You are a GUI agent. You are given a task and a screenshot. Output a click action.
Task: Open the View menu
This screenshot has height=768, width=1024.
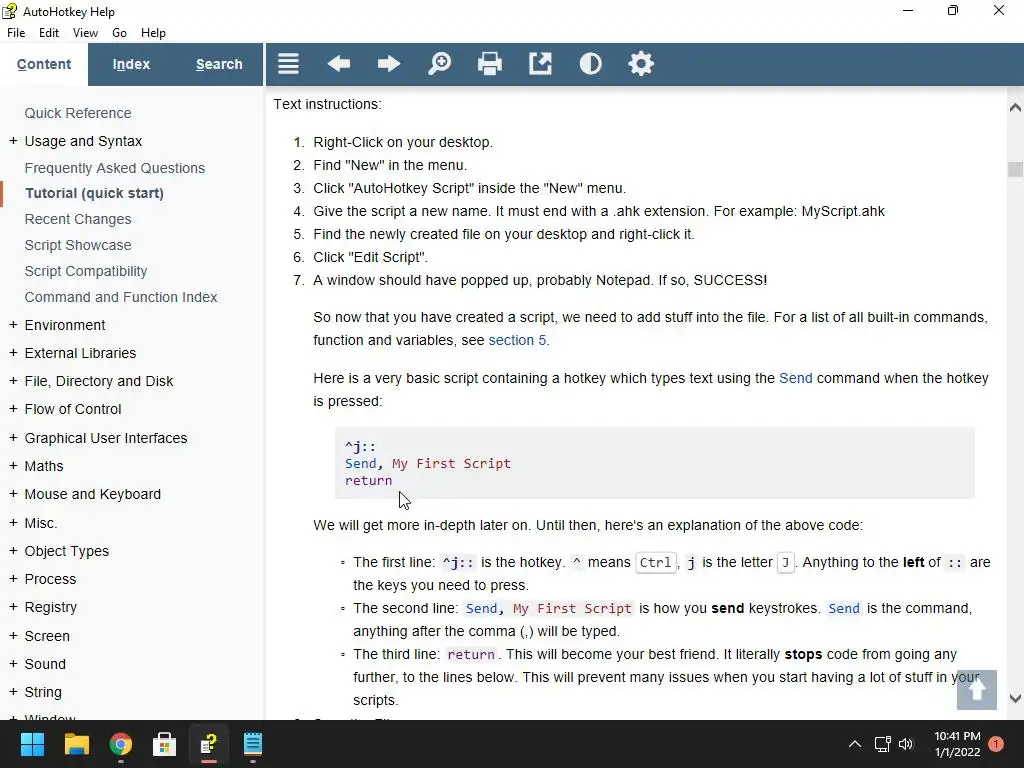coord(85,33)
